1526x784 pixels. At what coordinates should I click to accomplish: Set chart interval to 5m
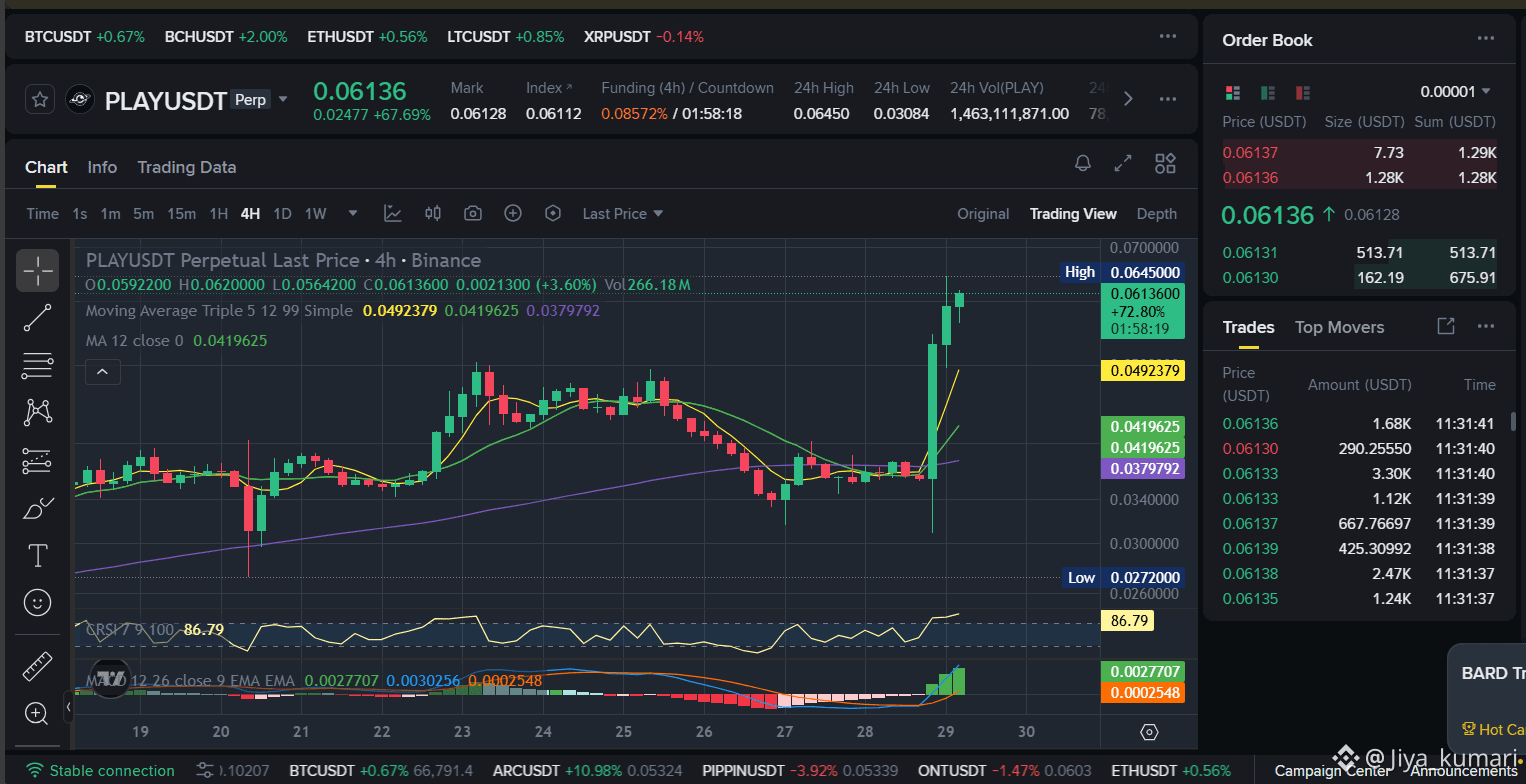point(143,214)
